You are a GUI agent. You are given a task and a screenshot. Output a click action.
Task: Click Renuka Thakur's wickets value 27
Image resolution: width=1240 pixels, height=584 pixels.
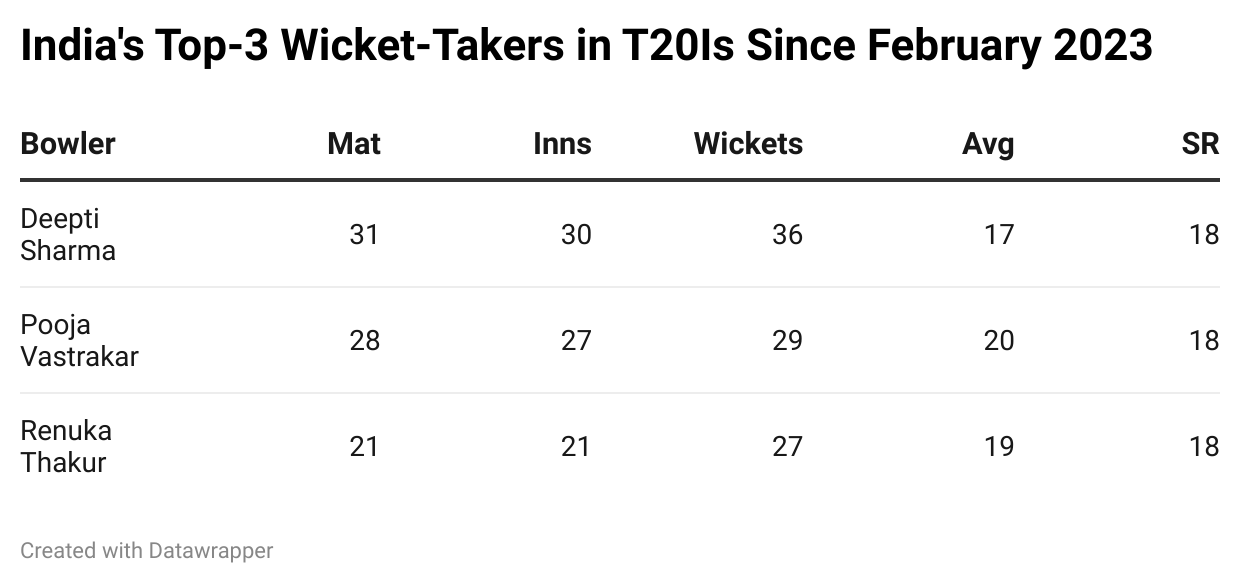787,446
